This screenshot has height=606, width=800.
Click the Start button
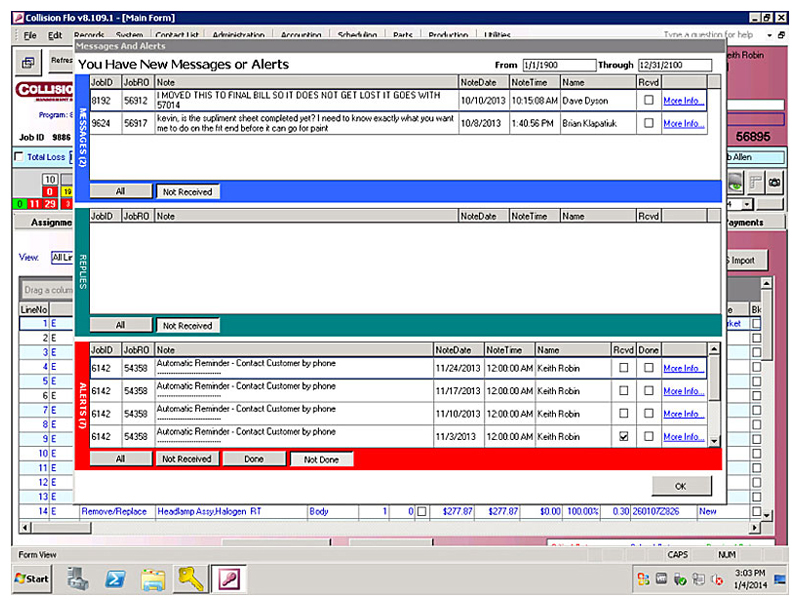tap(32, 579)
